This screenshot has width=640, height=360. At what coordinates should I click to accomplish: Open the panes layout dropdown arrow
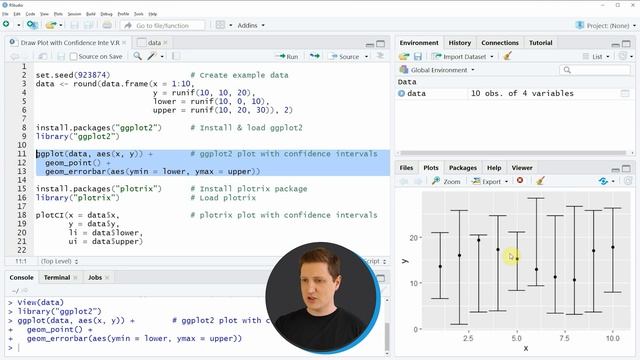point(231,25)
